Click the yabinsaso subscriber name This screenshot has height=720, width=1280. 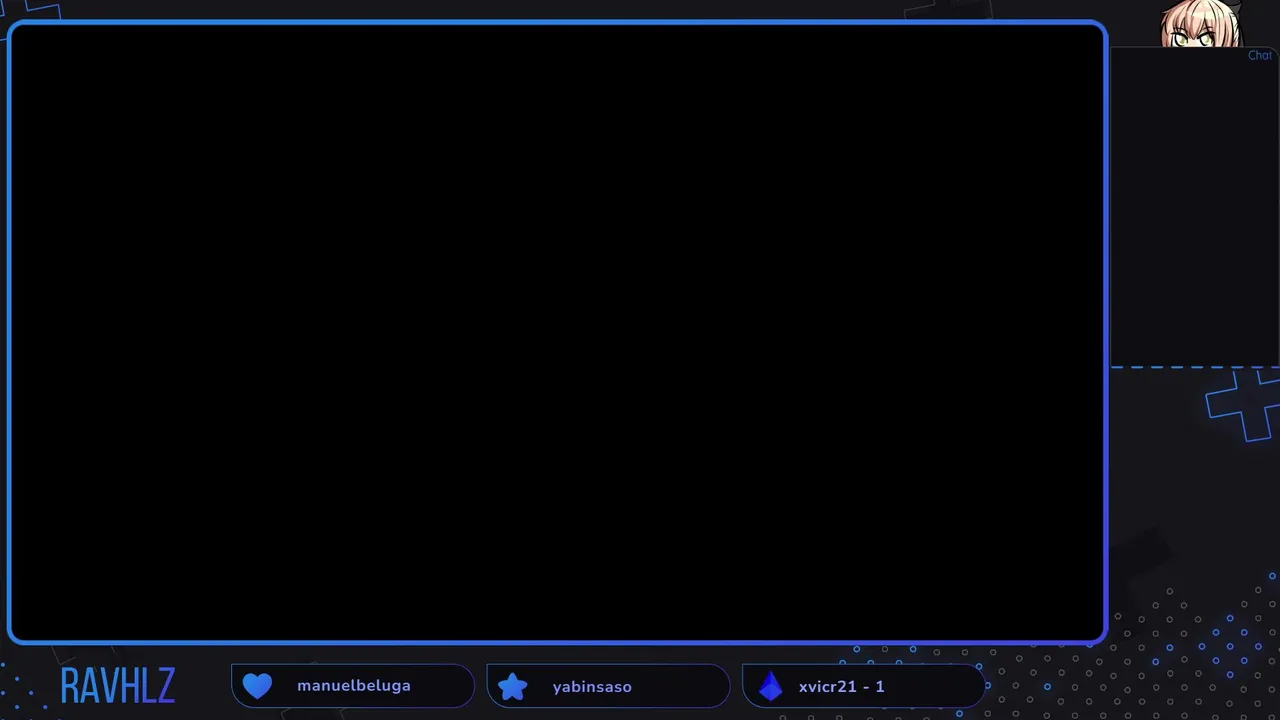tap(592, 687)
